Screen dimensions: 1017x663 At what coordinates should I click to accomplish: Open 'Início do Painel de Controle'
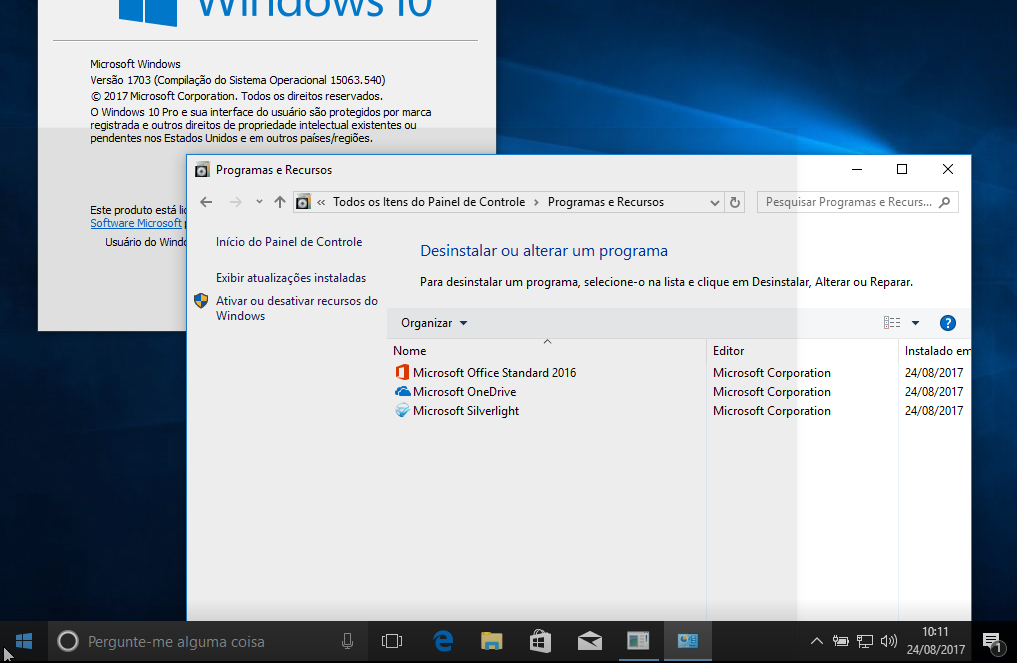click(x=289, y=242)
